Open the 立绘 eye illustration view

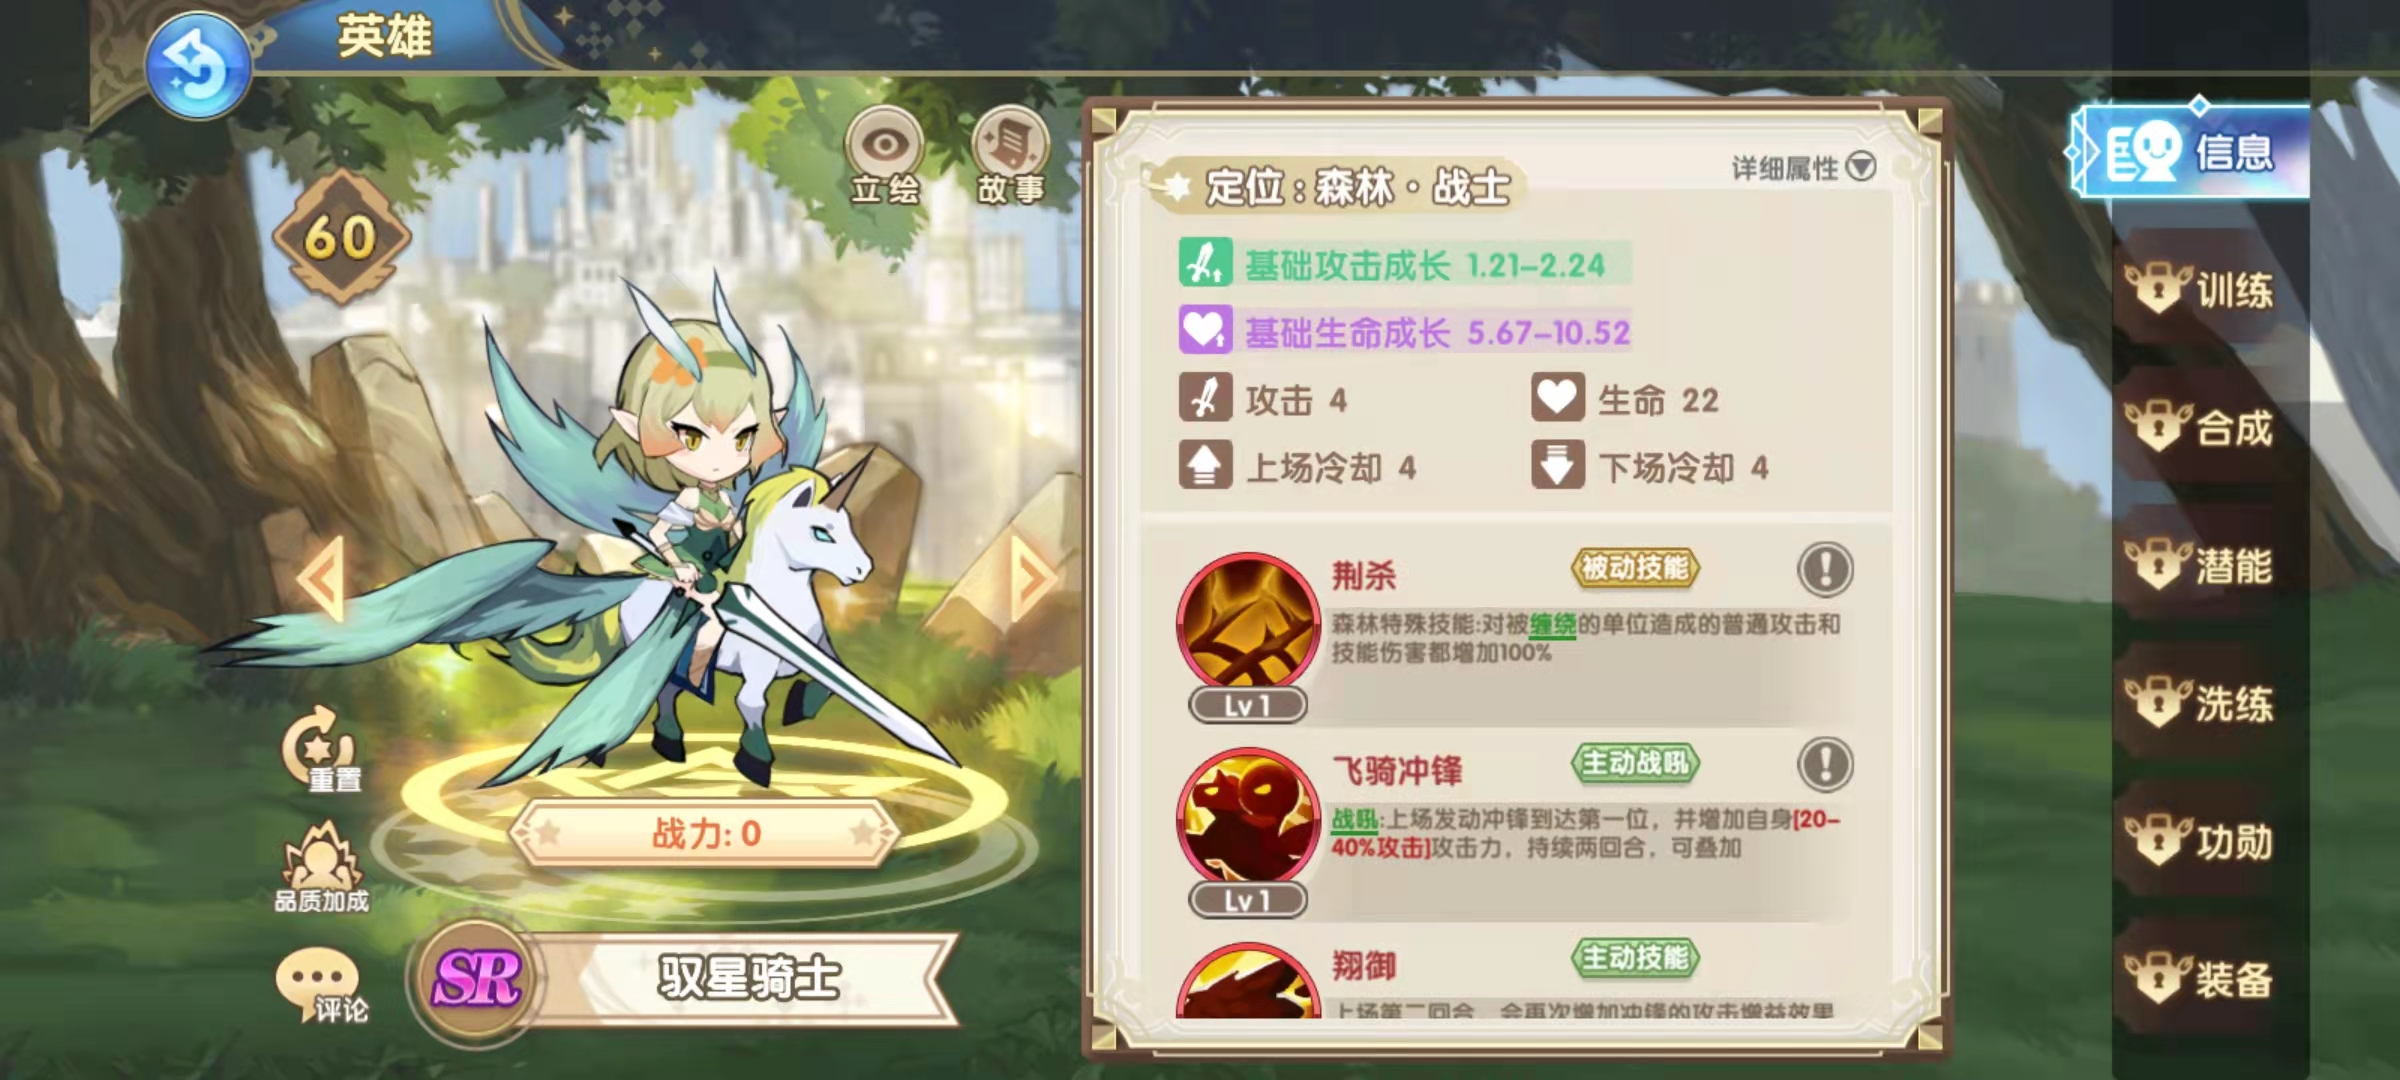885,156
